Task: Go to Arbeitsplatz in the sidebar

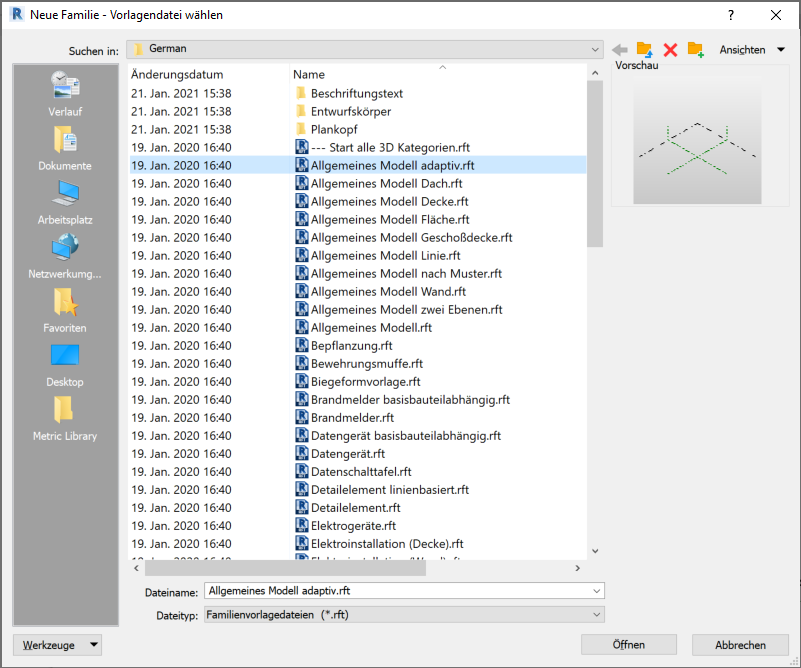Action: coord(65,203)
